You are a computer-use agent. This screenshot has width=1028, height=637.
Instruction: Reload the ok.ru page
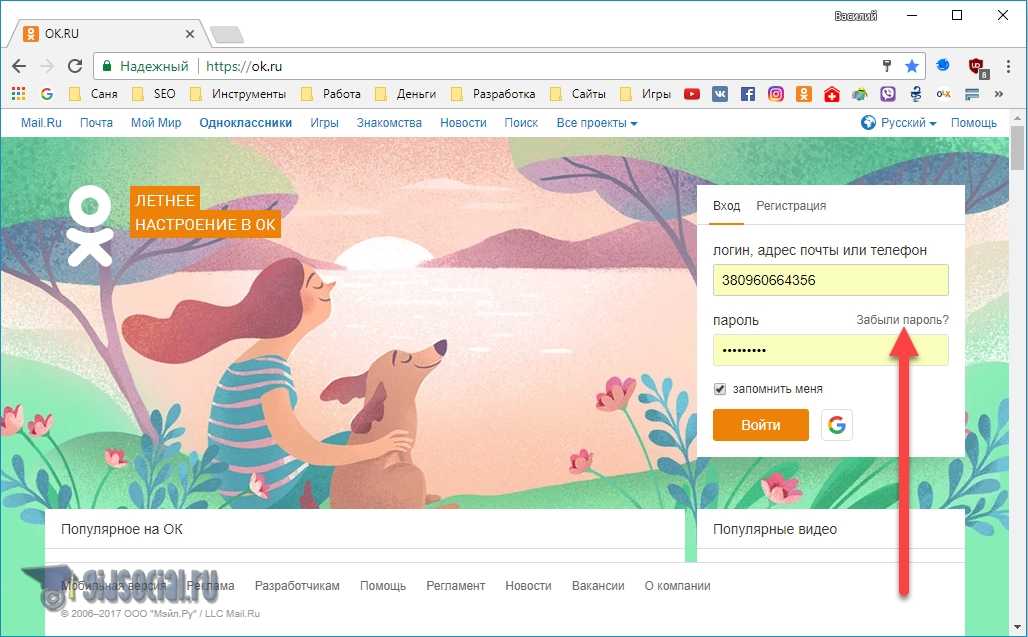tap(75, 66)
